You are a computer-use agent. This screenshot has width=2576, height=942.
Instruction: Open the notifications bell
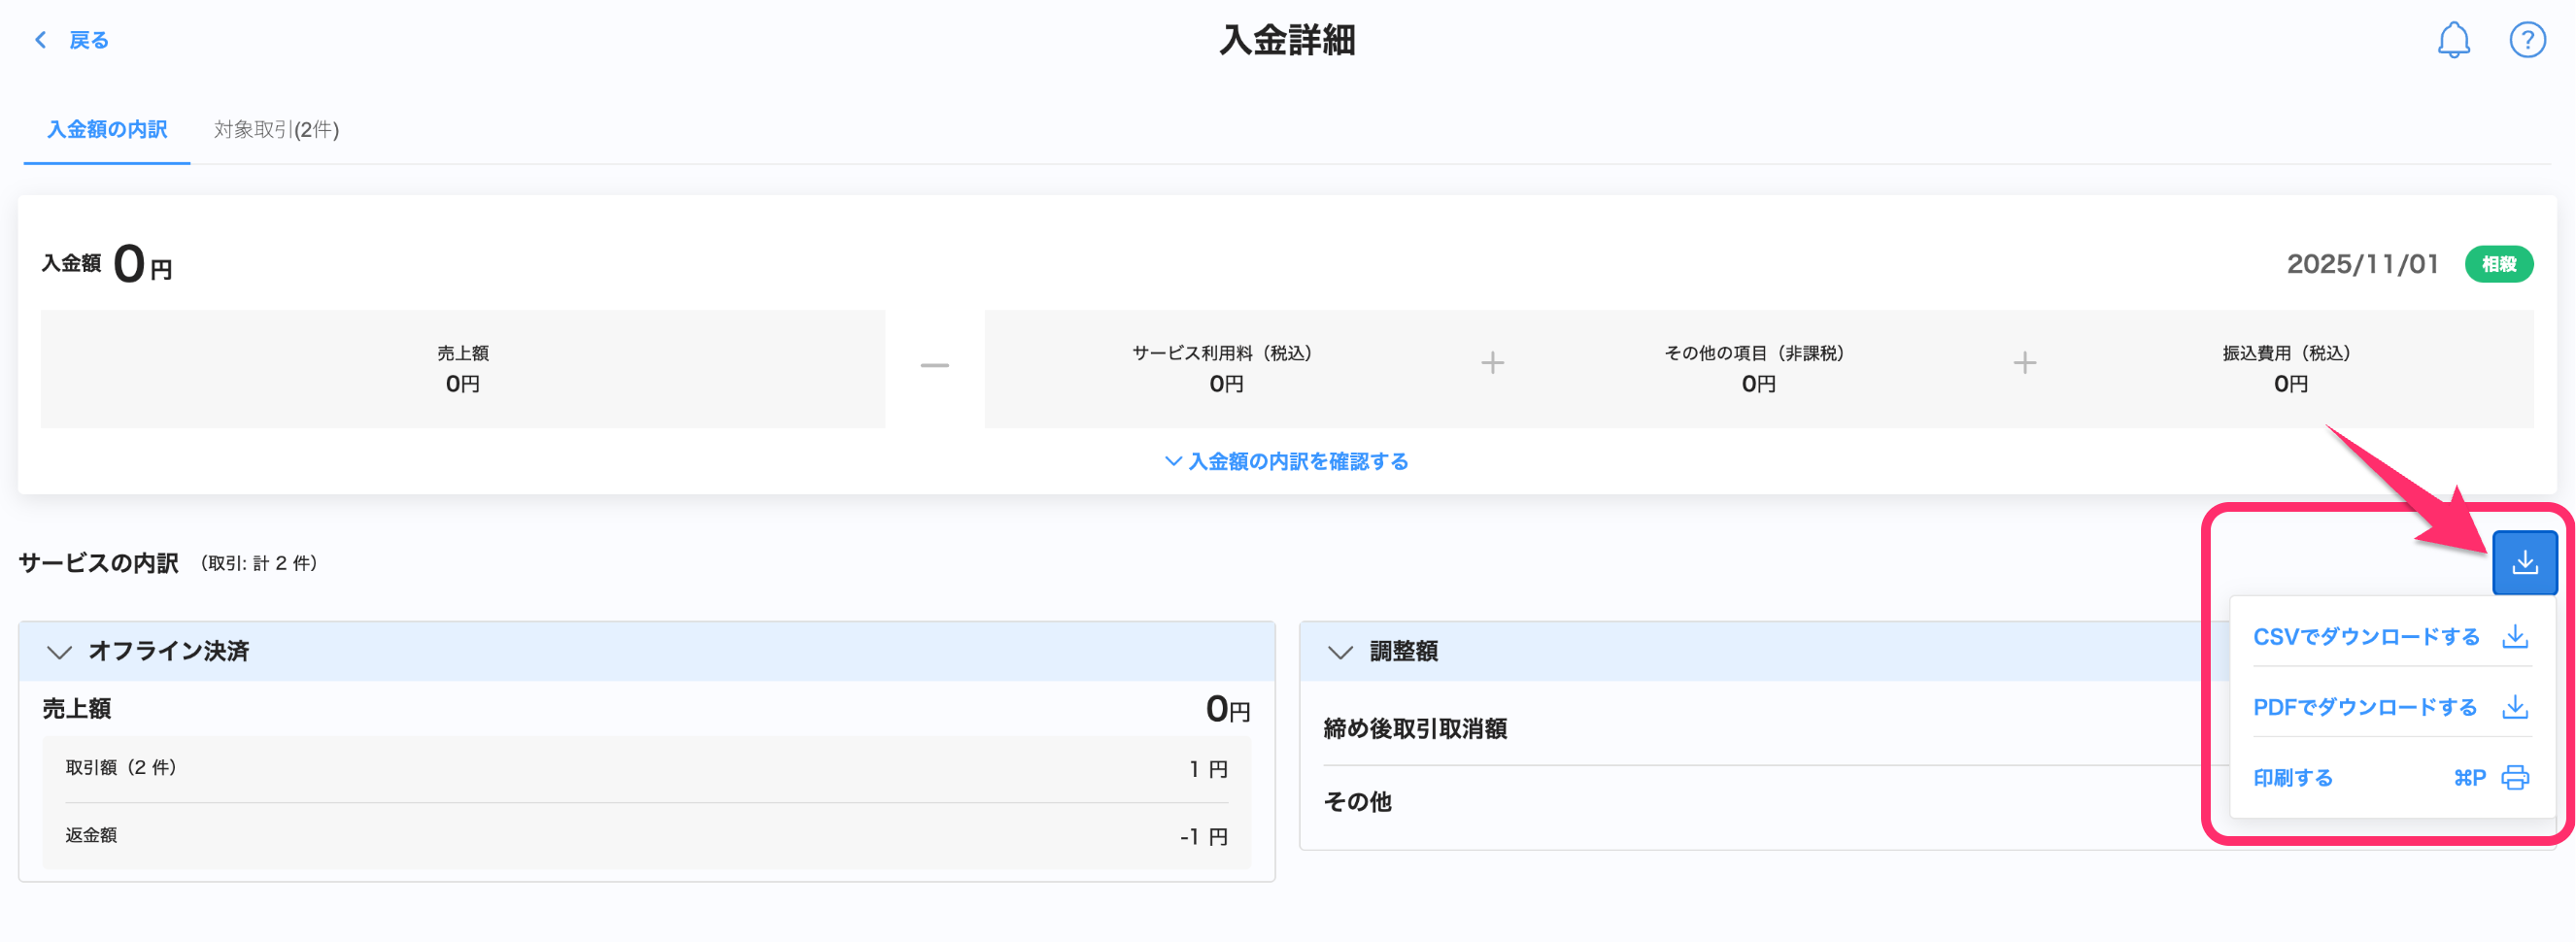point(2452,40)
